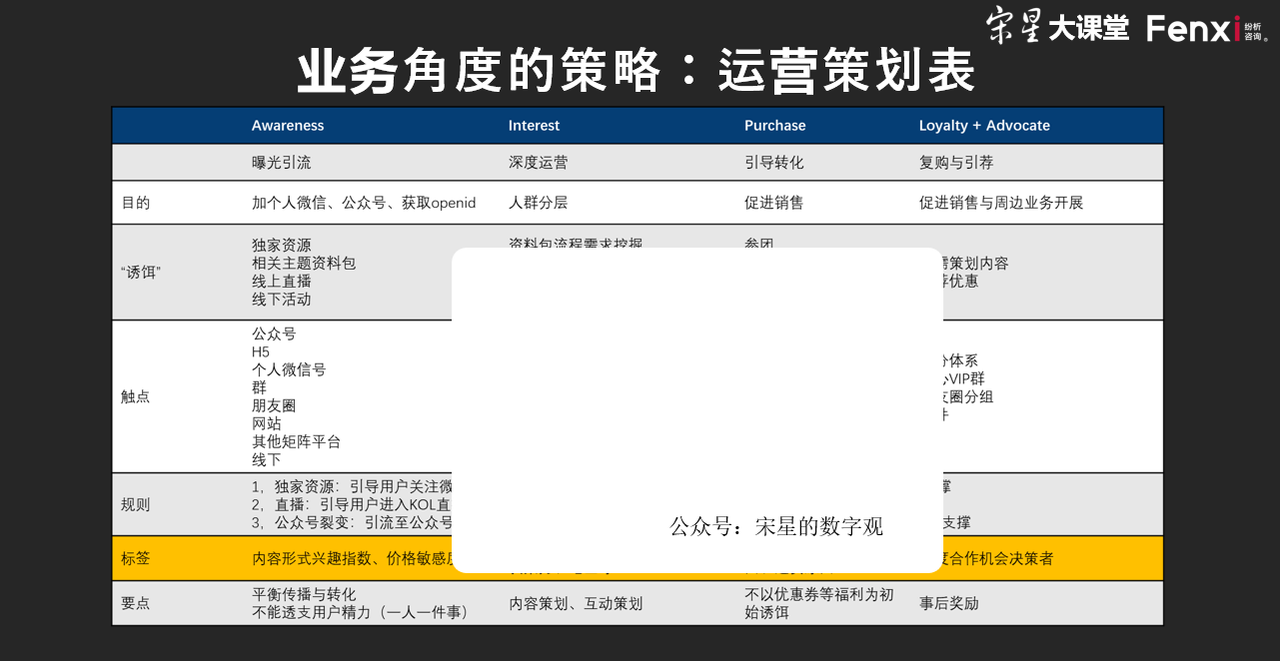Click the 促进销售与周边业务开展 cell

pos(1001,203)
